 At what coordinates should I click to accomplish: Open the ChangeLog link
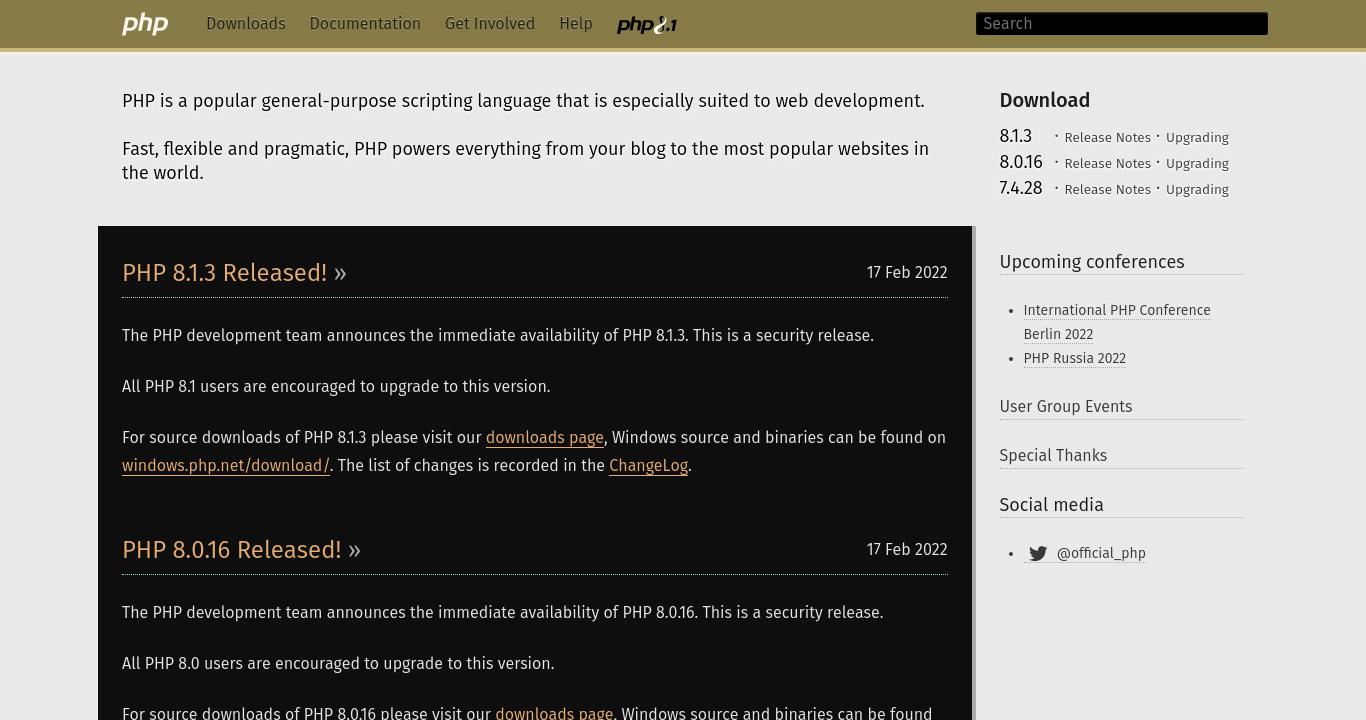pos(649,466)
